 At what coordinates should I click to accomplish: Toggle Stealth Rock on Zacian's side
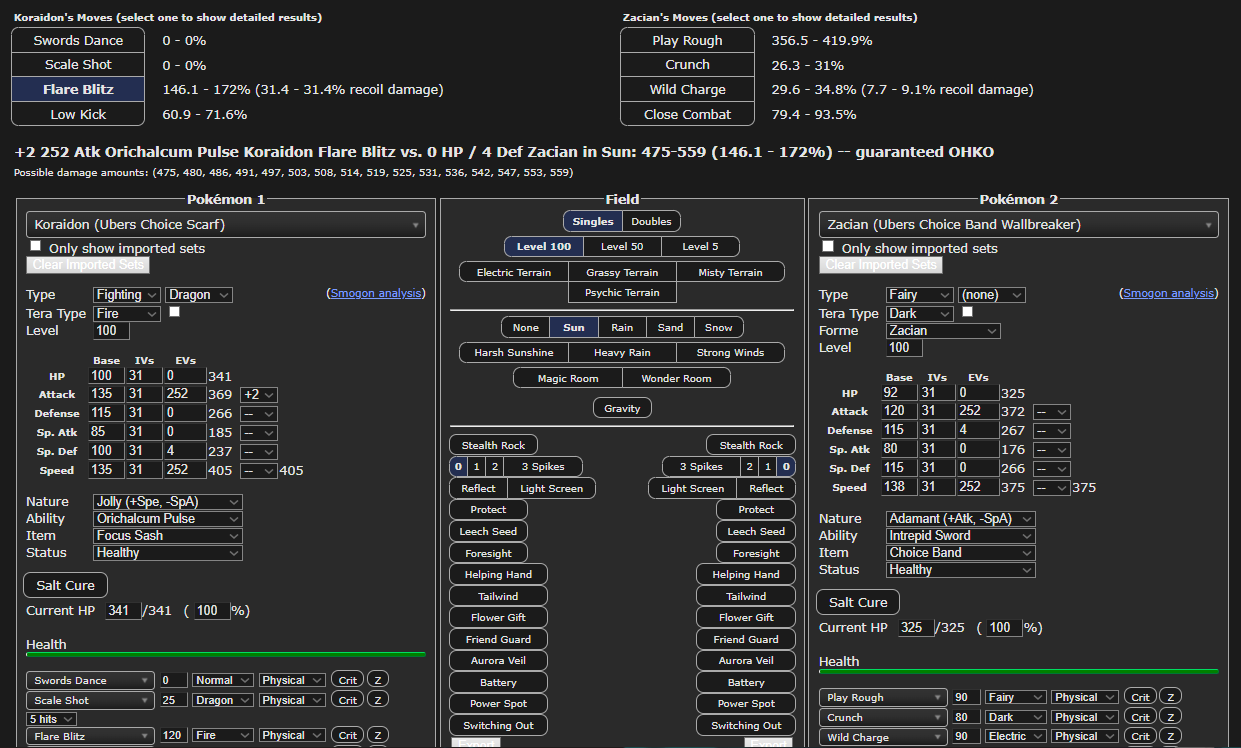[x=751, y=445]
